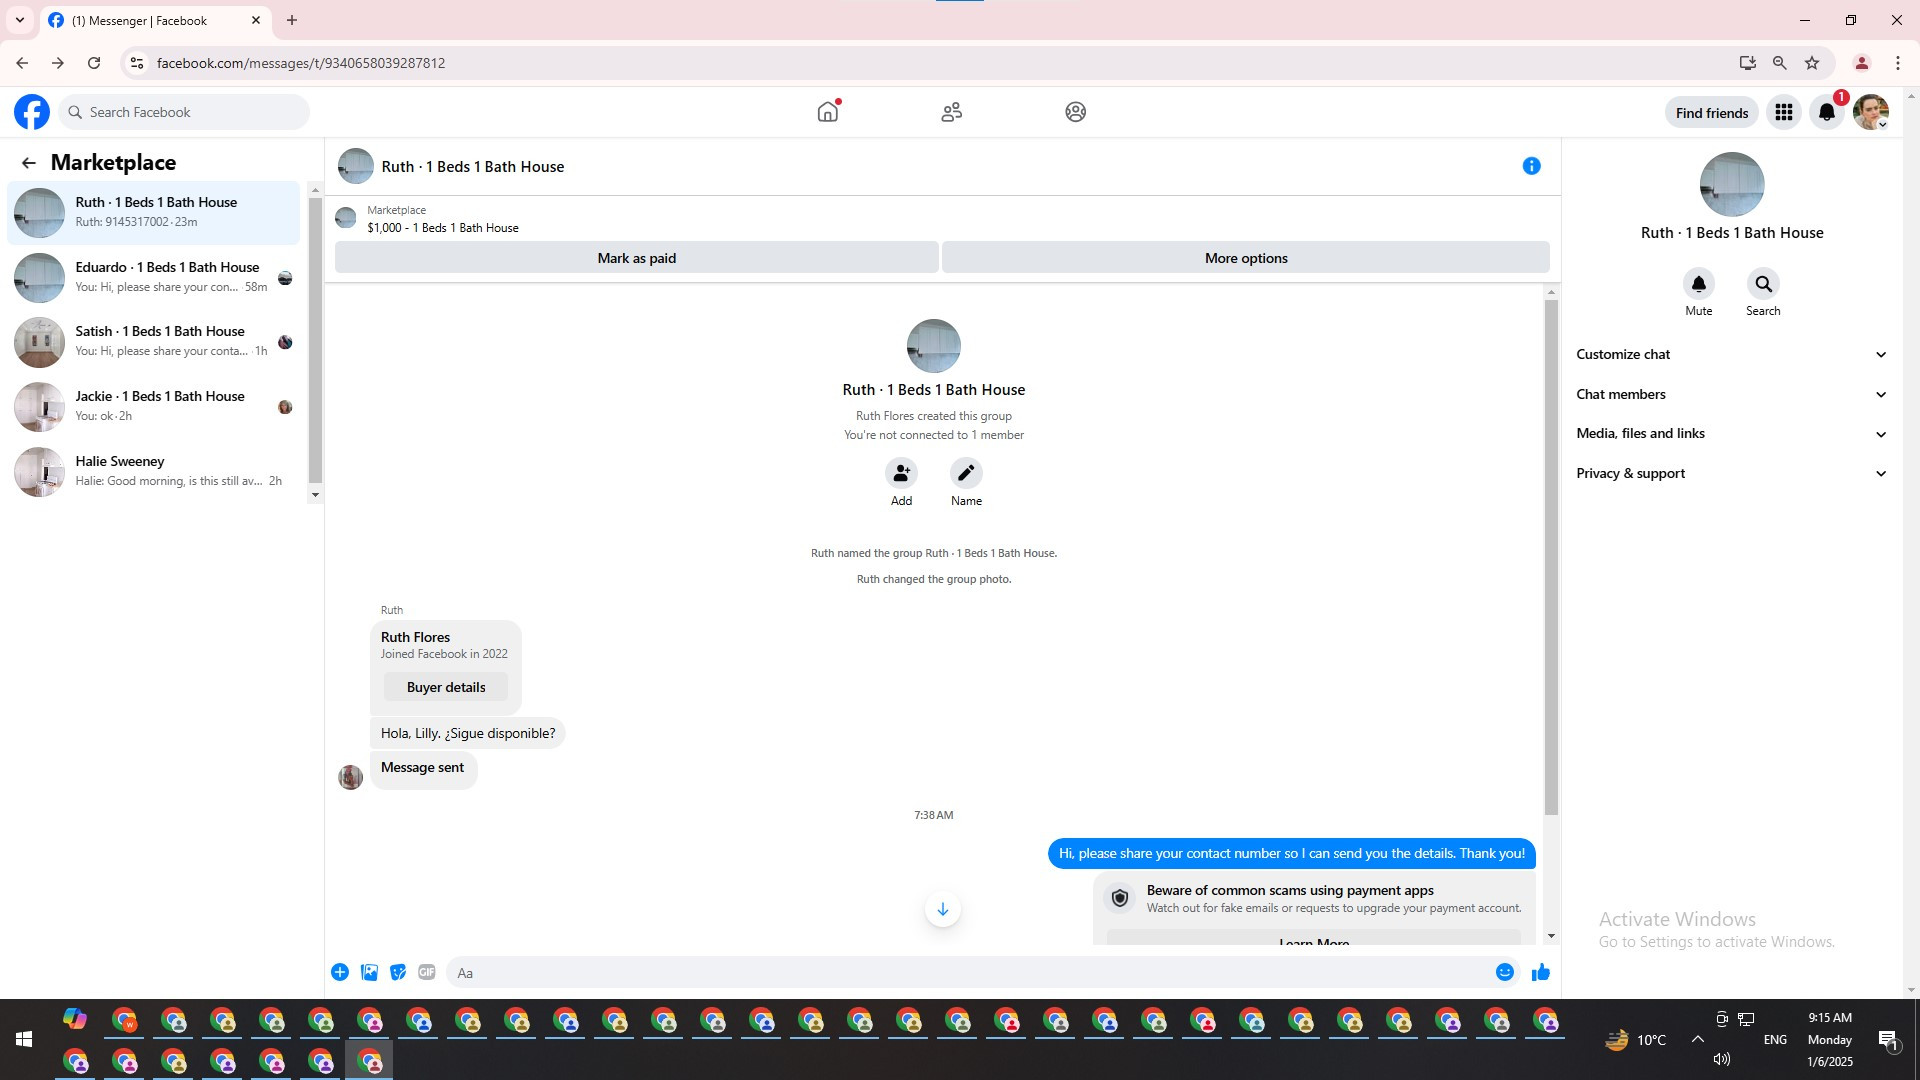
Task: Choose a sticker from composer bar
Action: click(398, 972)
